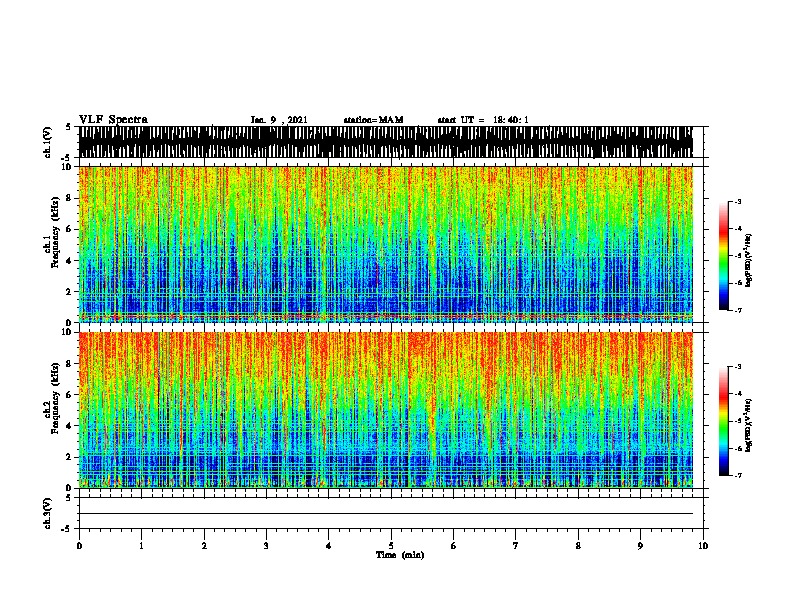Click the "VLF Spectra" title text
Viewport: 792px width, 612px height.
[113, 120]
